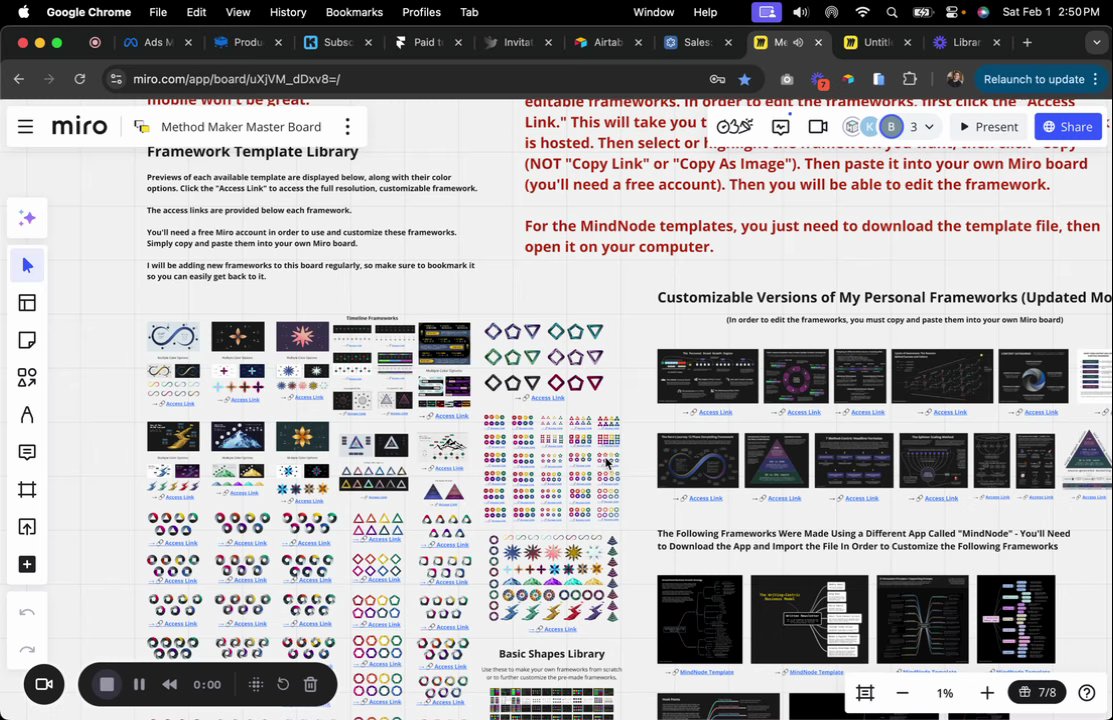Click the B collaborator avatar
The height and width of the screenshot is (720, 1113).
891,127
